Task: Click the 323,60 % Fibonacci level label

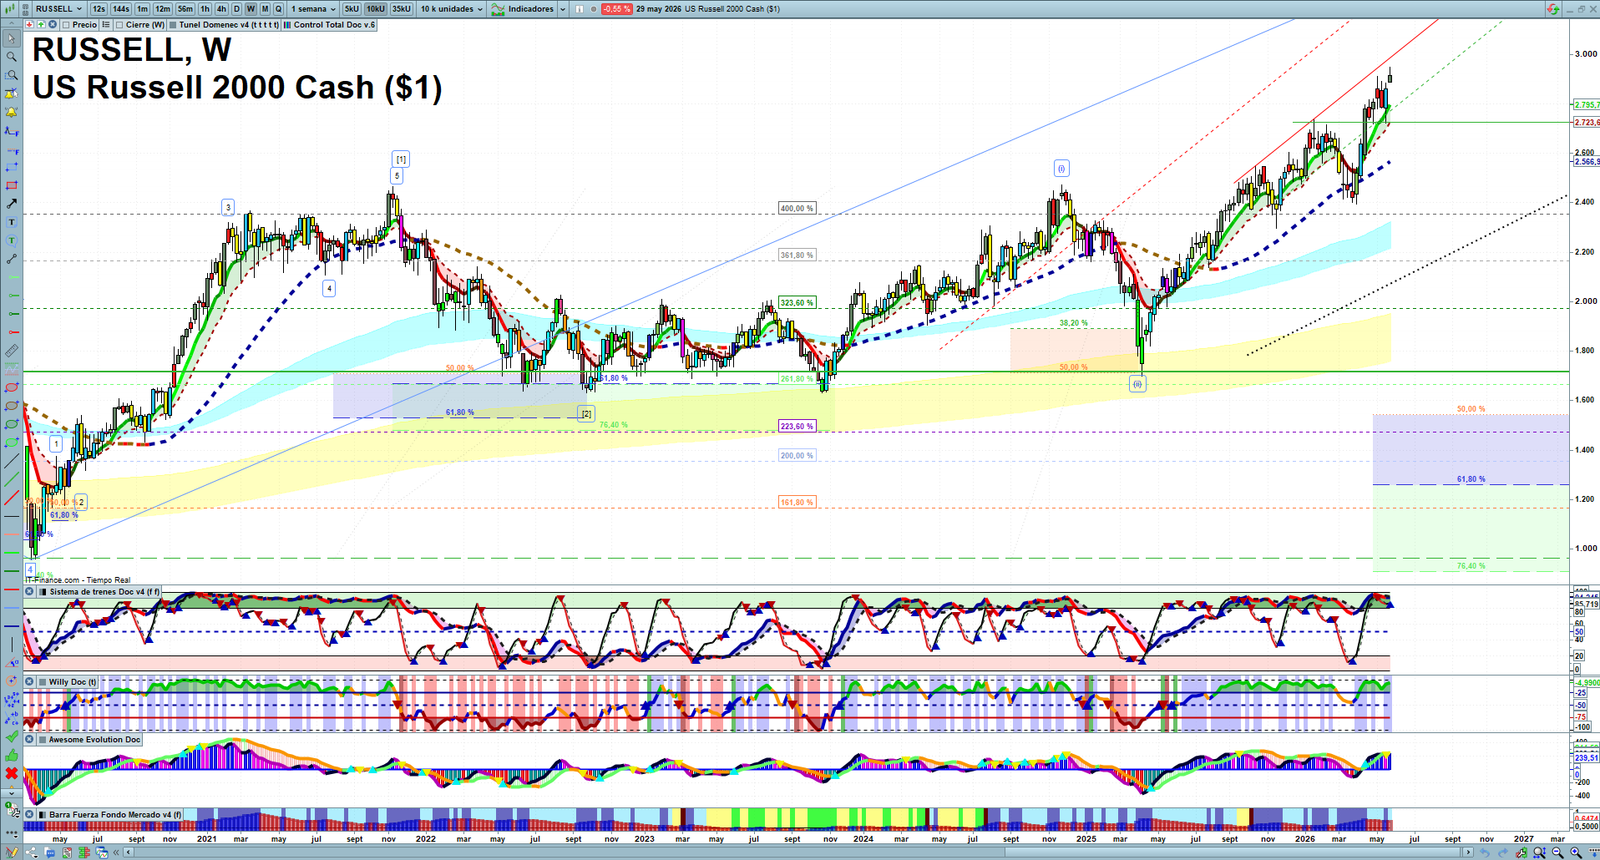Action: point(797,302)
